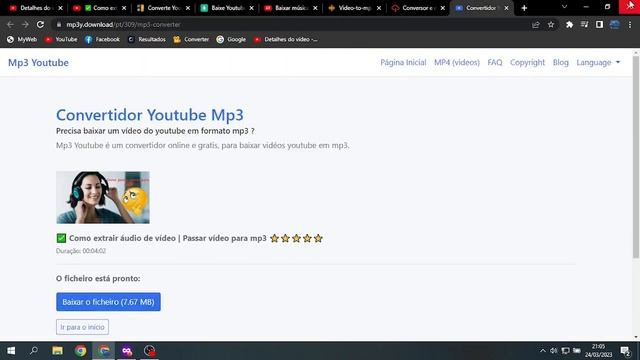
Task: Open the taskbar clock and date
Action: coord(599,351)
